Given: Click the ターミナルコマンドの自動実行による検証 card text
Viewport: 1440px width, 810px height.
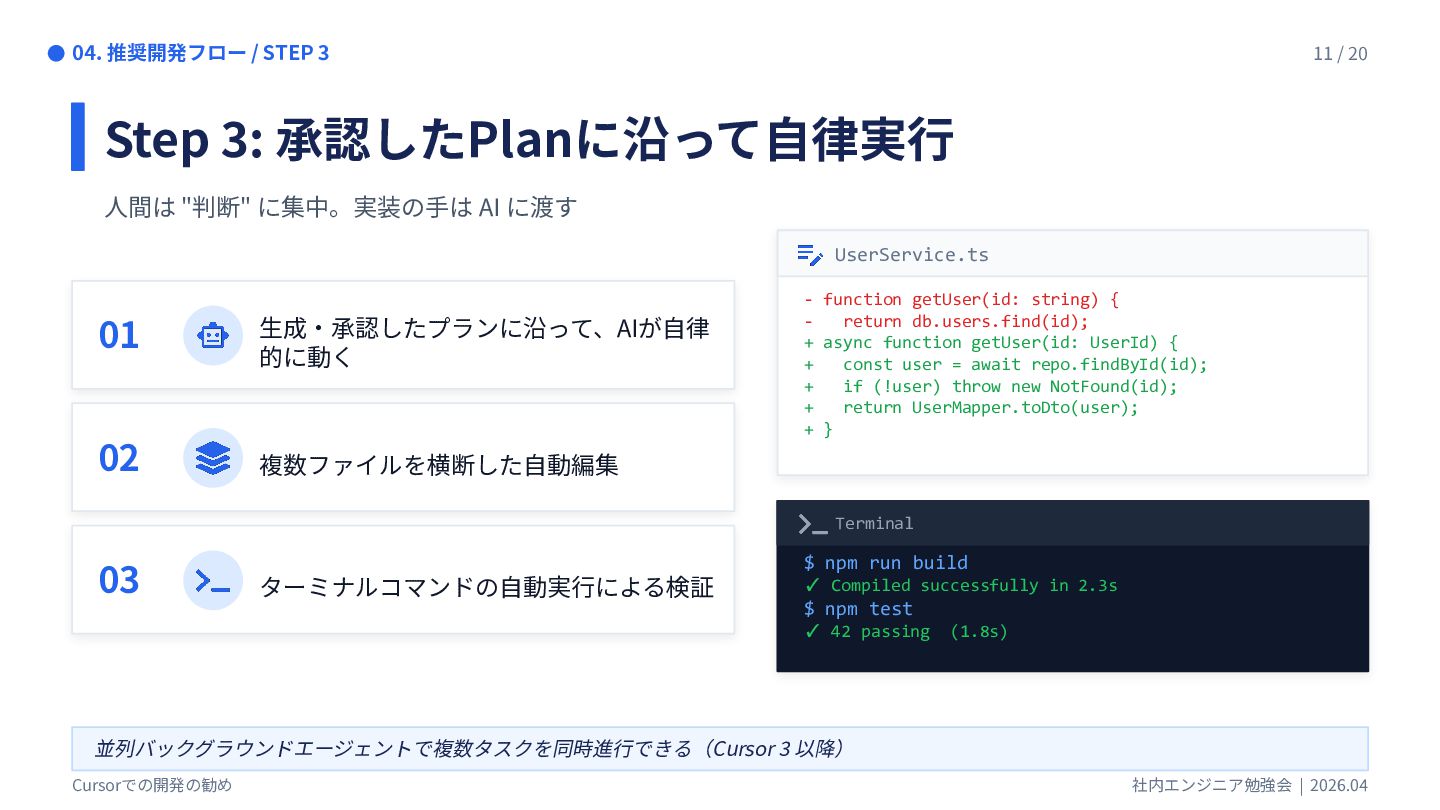Looking at the screenshot, I should click(x=486, y=587).
